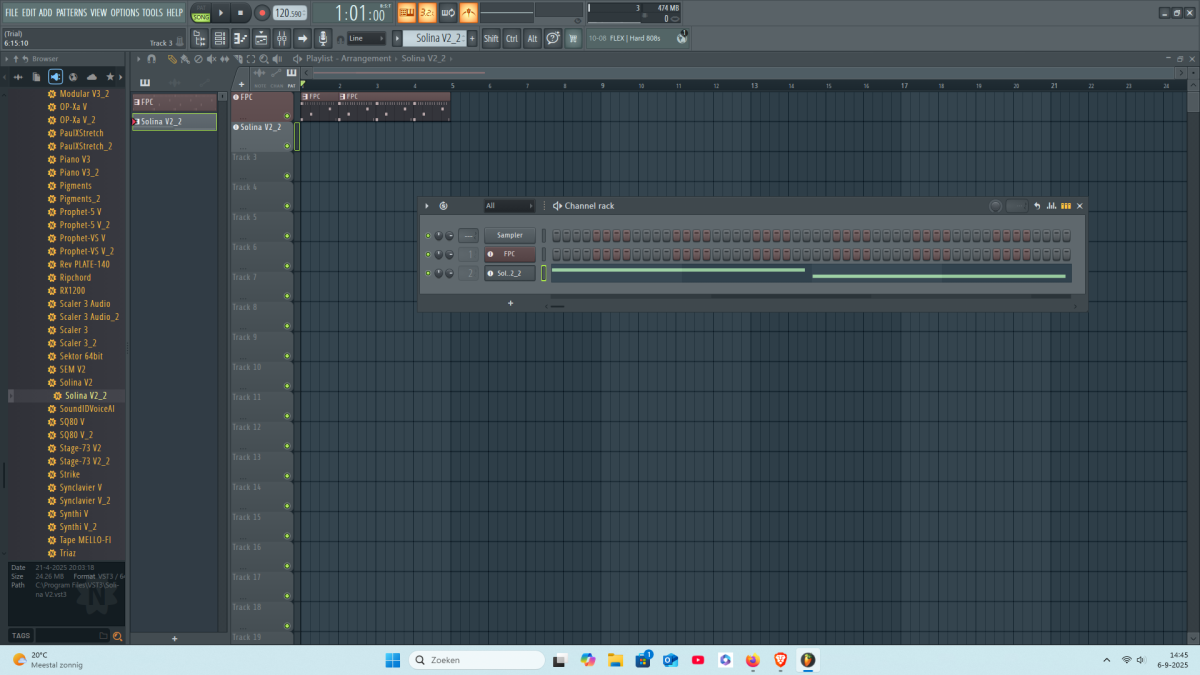The image size is (1200, 675).
Task: Open the OPTIONS menu
Action: click(x=125, y=12)
